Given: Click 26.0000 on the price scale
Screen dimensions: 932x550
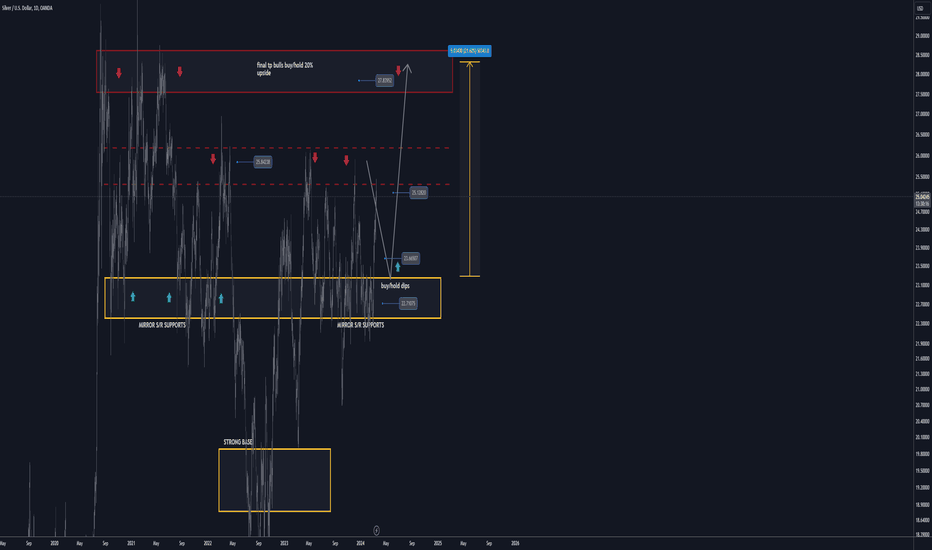Looking at the screenshot, I should pos(922,156).
